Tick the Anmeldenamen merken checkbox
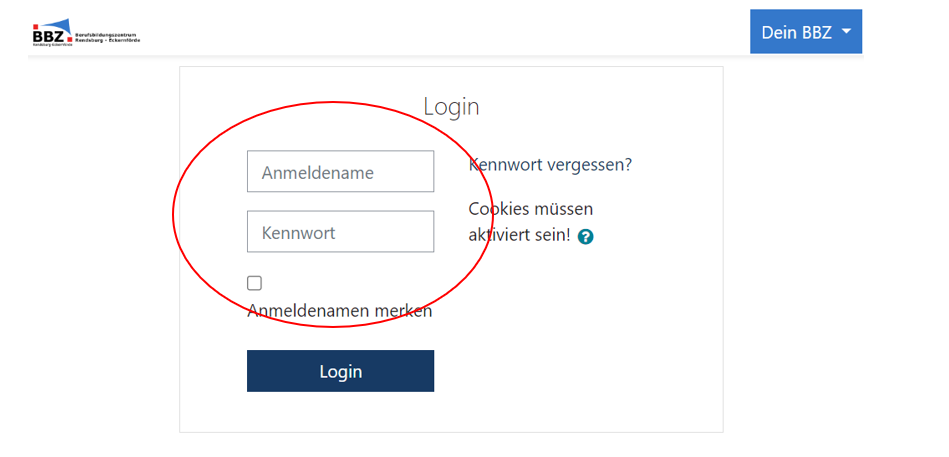The height and width of the screenshot is (457, 949). click(x=255, y=283)
